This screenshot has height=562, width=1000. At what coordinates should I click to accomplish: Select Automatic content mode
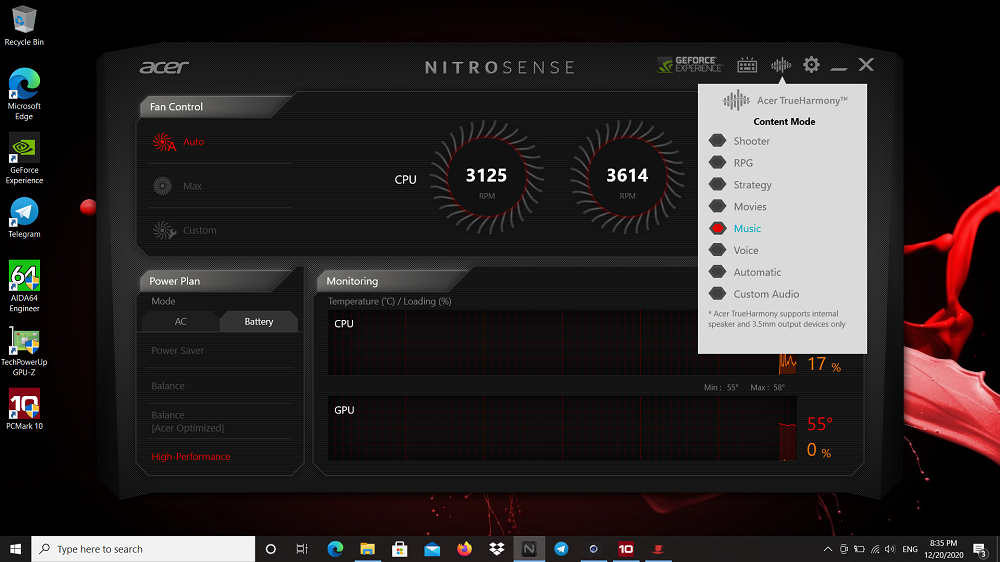745,272
